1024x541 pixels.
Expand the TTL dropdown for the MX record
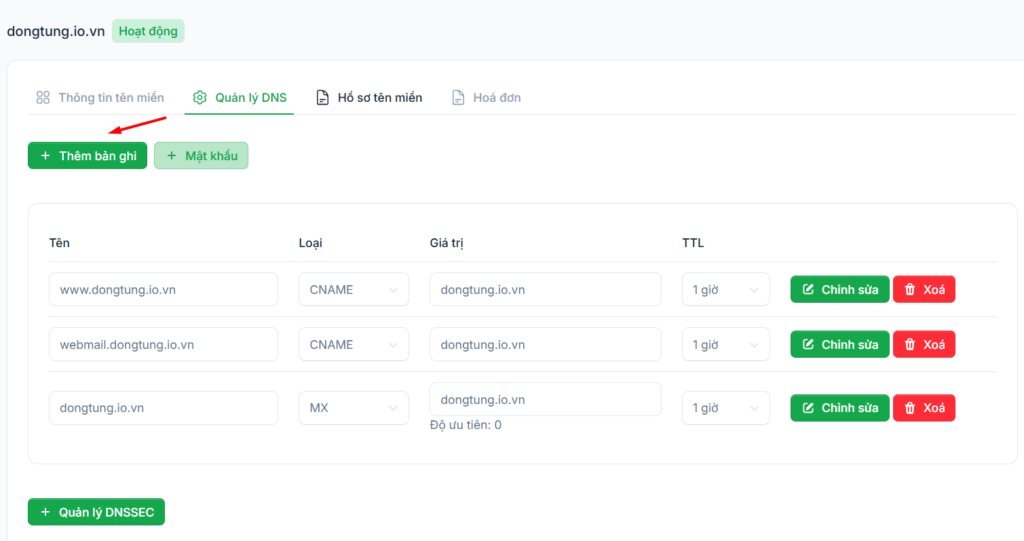pos(726,408)
